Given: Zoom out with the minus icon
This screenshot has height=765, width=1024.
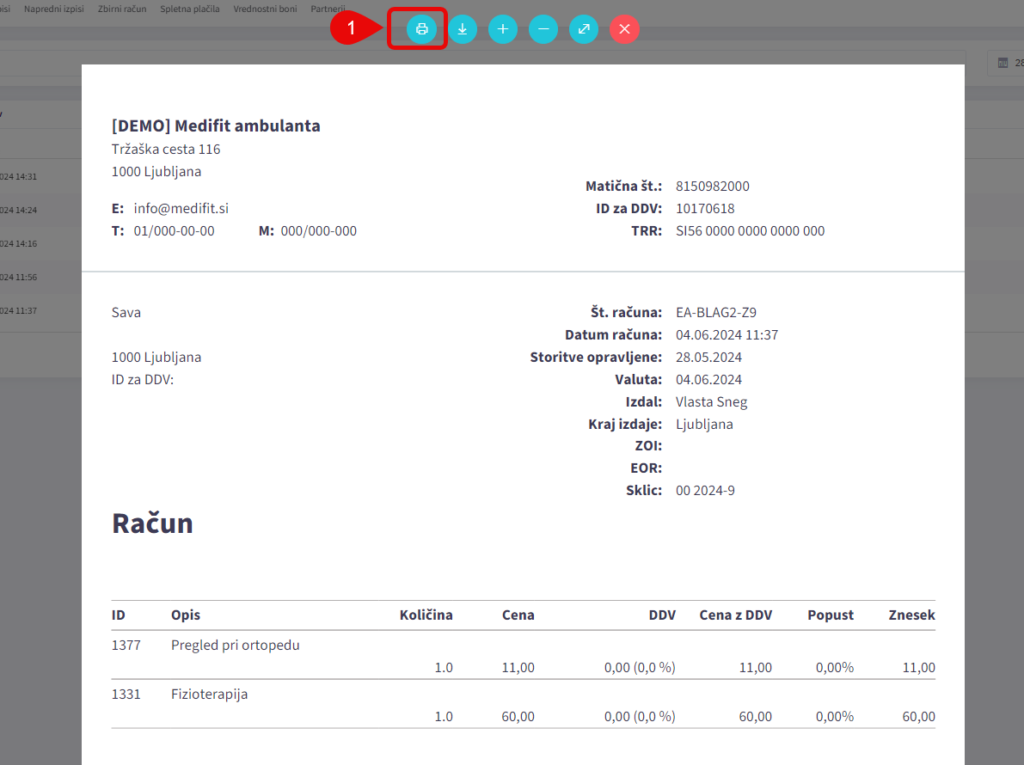Looking at the screenshot, I should pos(543,29).
